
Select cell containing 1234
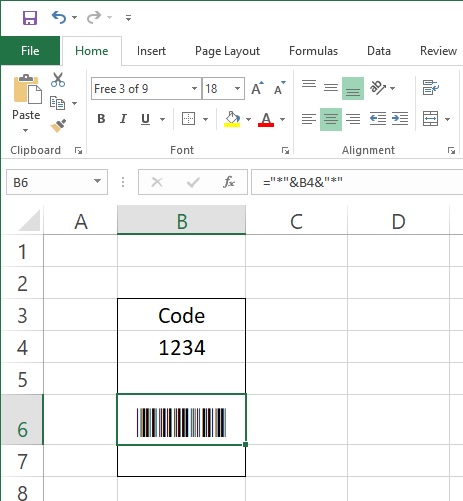pyautogui.click(x=181, y=347)
